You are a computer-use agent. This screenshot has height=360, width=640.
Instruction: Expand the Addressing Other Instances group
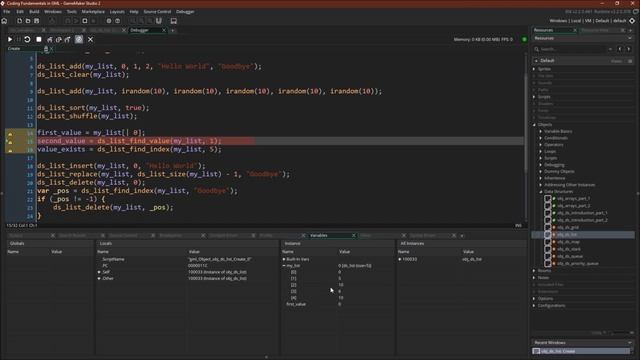coord(541,185)
